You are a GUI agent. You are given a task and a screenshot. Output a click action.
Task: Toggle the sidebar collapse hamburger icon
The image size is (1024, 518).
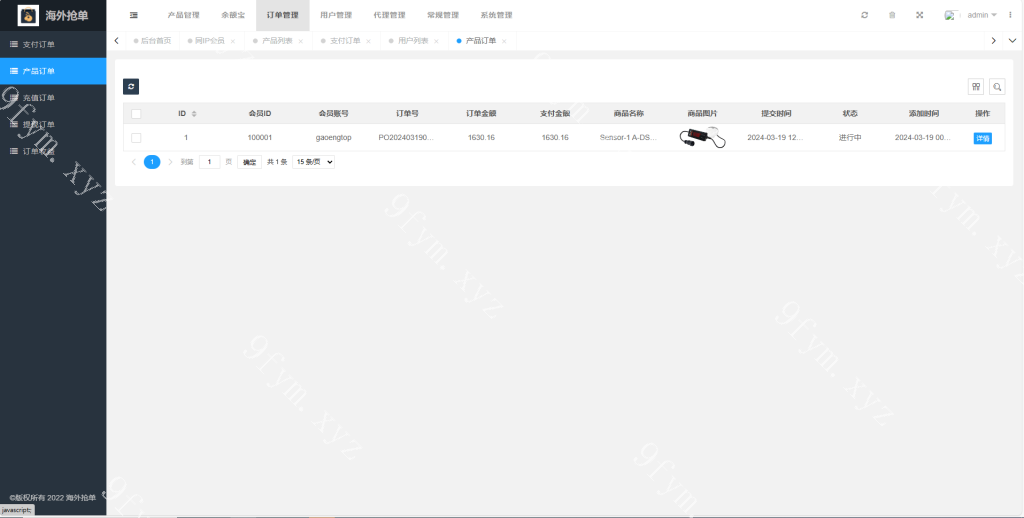pos(133,15)
